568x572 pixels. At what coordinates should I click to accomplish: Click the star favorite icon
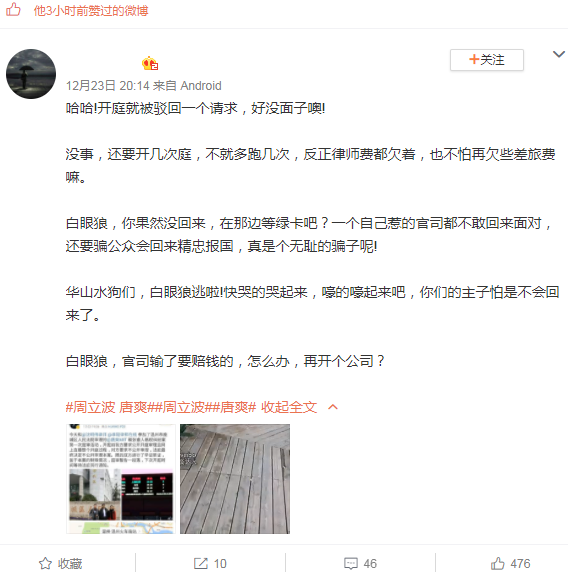[x=45, y=563]
